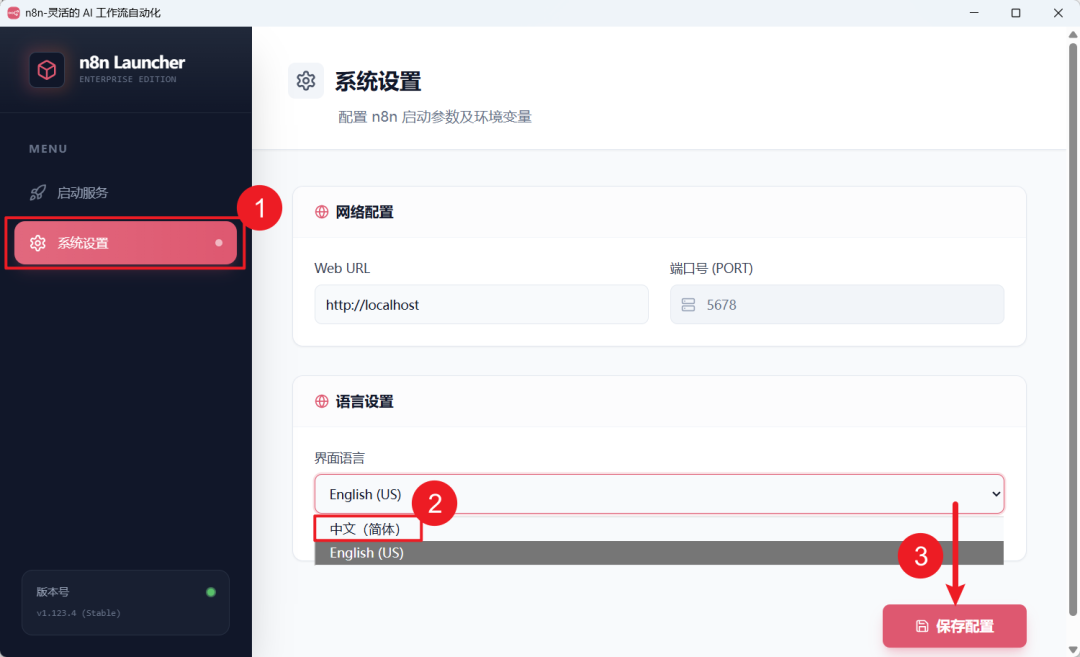The image size is (1080, 657).
Task: Click the vertical scrollbar on the right
Action: point(1072,329)
